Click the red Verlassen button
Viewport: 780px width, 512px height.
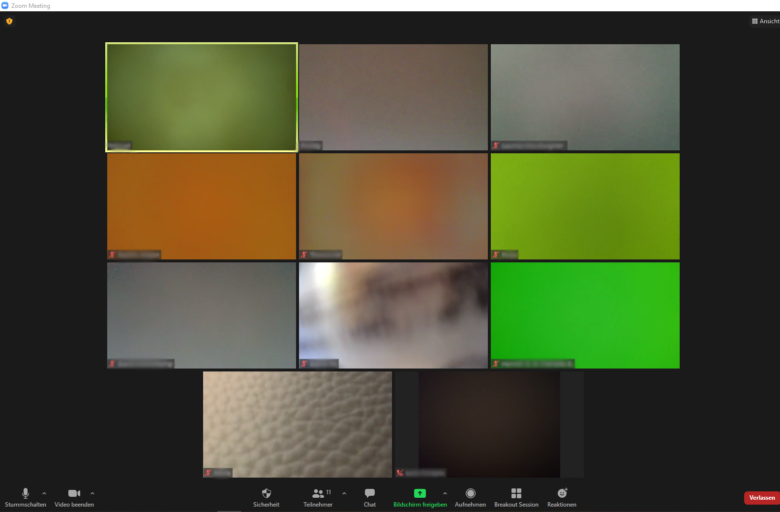point(761,497)
